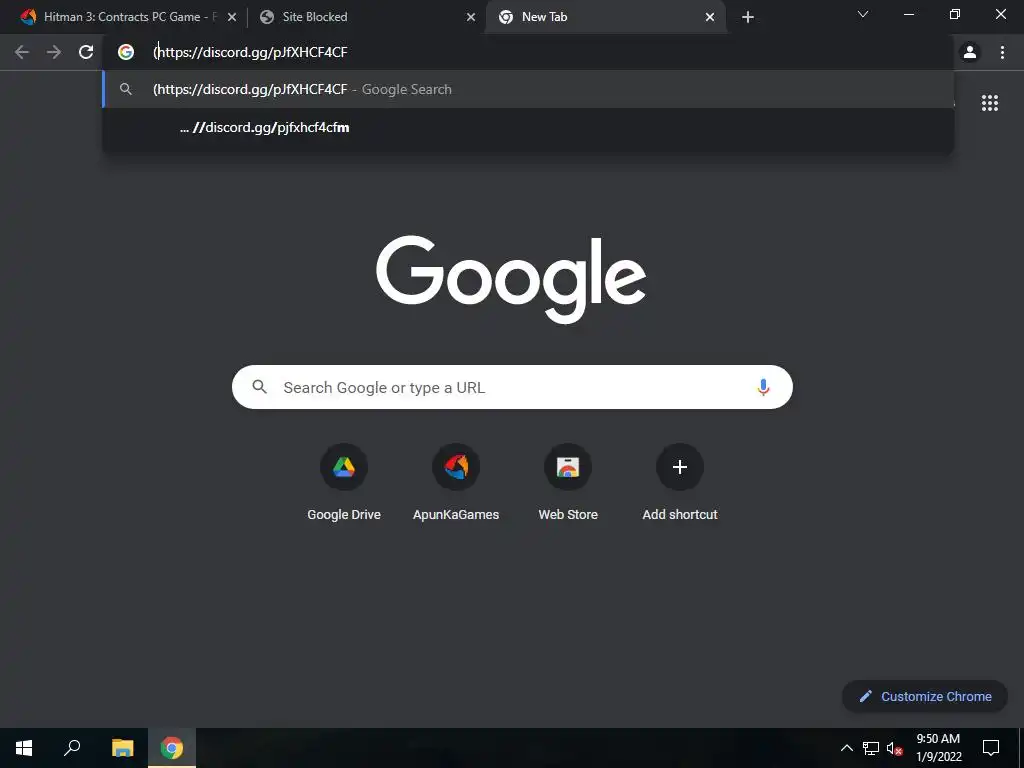The image size is (1024, 768).
Task: Open Web Store shortcut
Action: tap(568, 484)
